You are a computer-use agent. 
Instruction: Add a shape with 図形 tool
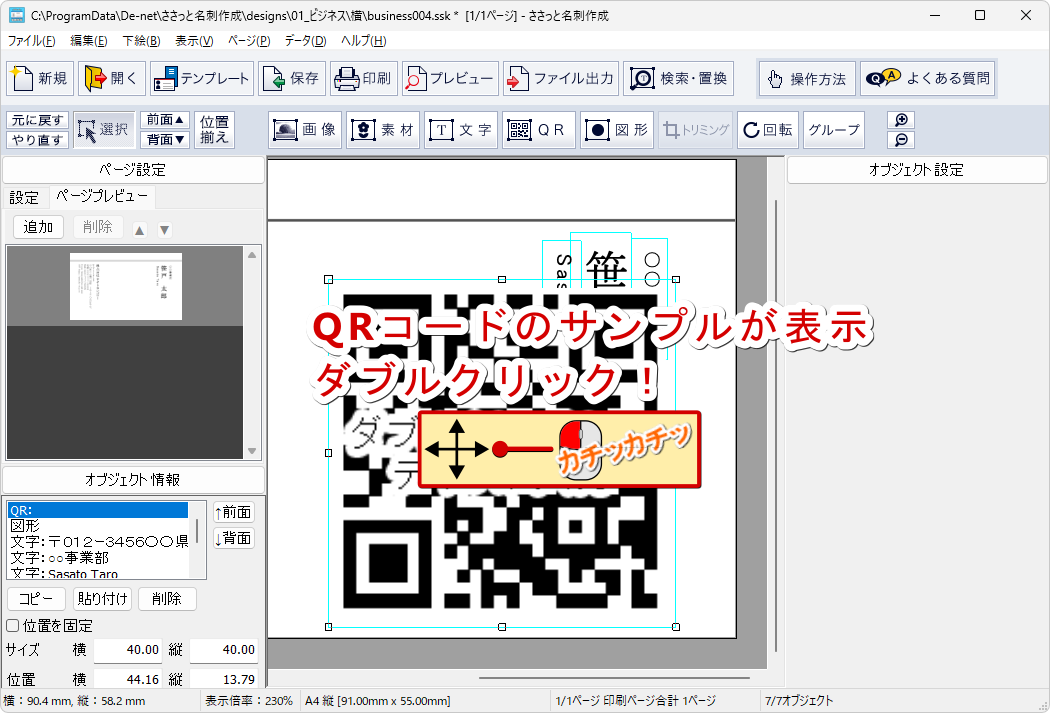[x=617, y=130]
